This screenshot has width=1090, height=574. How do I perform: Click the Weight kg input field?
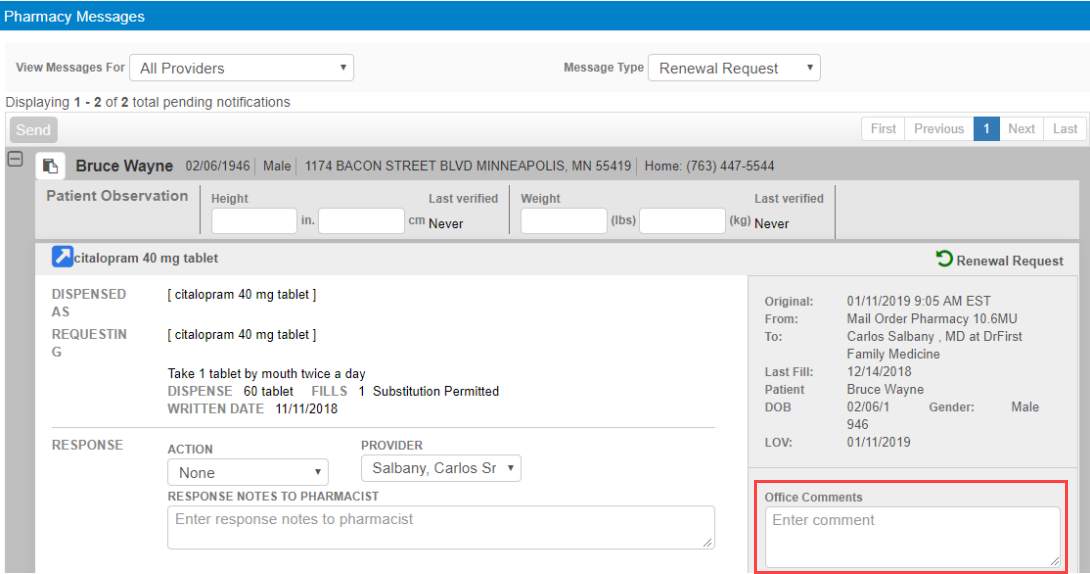(683, 221)
